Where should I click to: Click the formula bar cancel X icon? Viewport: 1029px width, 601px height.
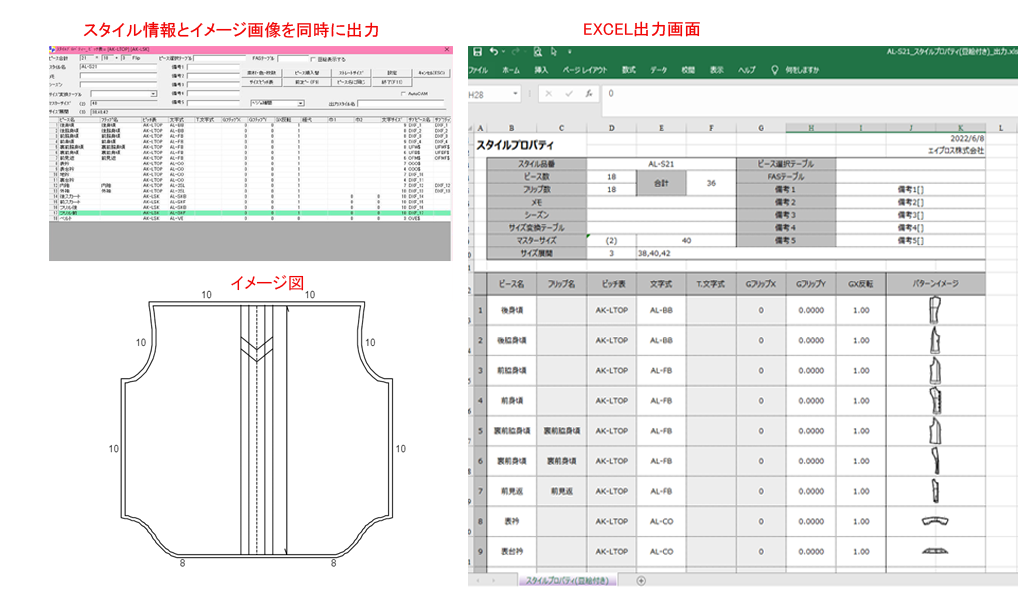pyautogui.click(x=549, y=94)
